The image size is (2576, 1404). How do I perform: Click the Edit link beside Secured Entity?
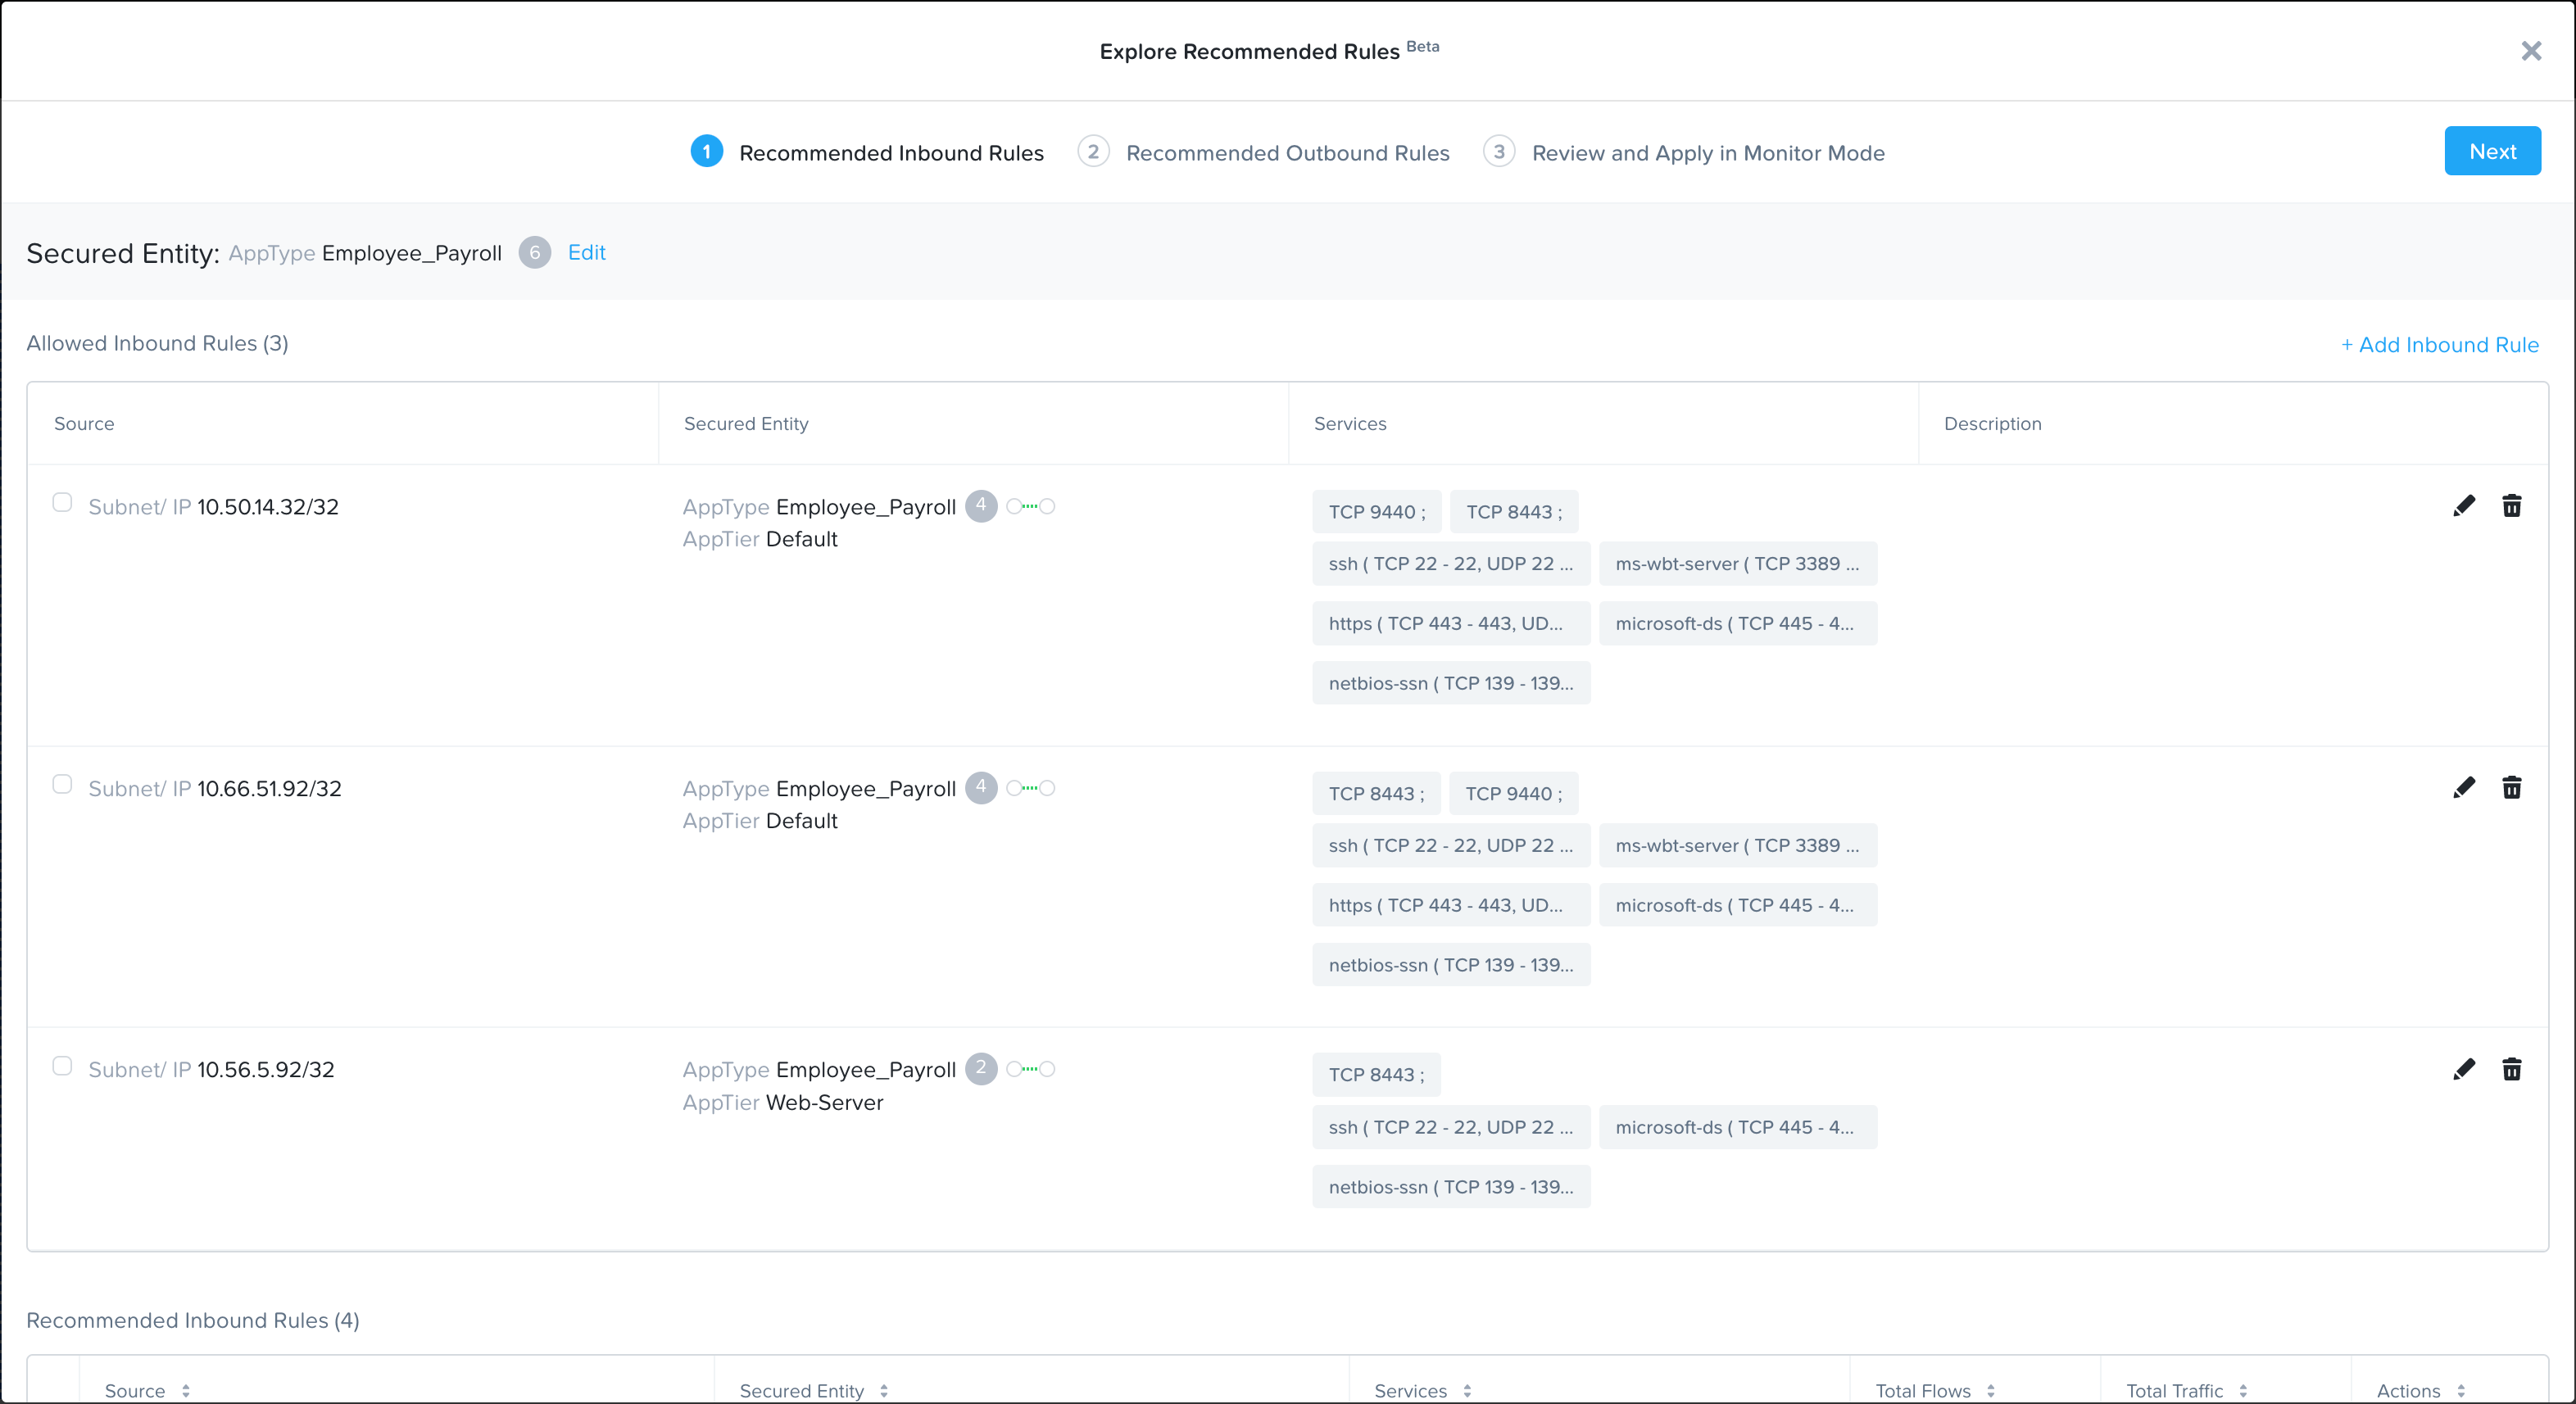pos(586,253)
